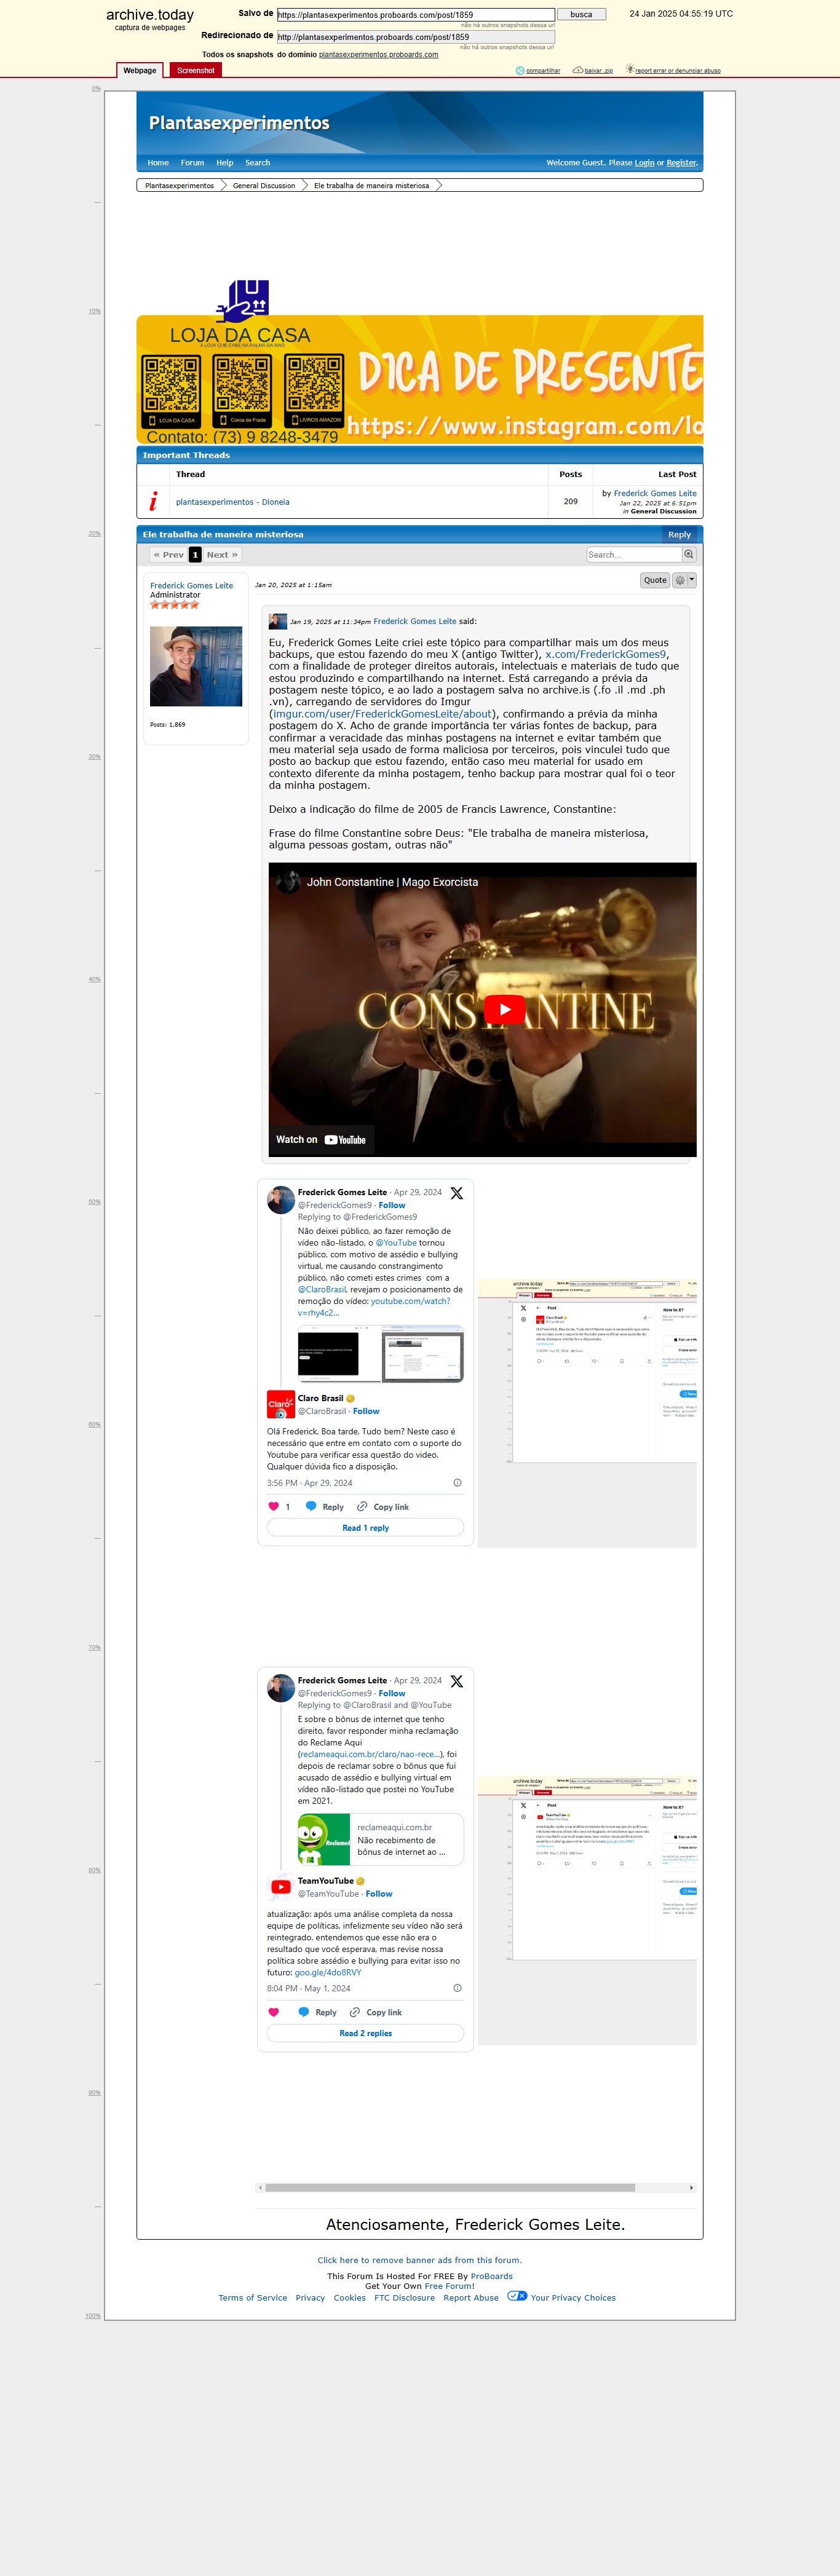Screen dimensions: 840x2576
Task: Open the X logo on TeamYouTube tweet
Action: coord(456,1682)
